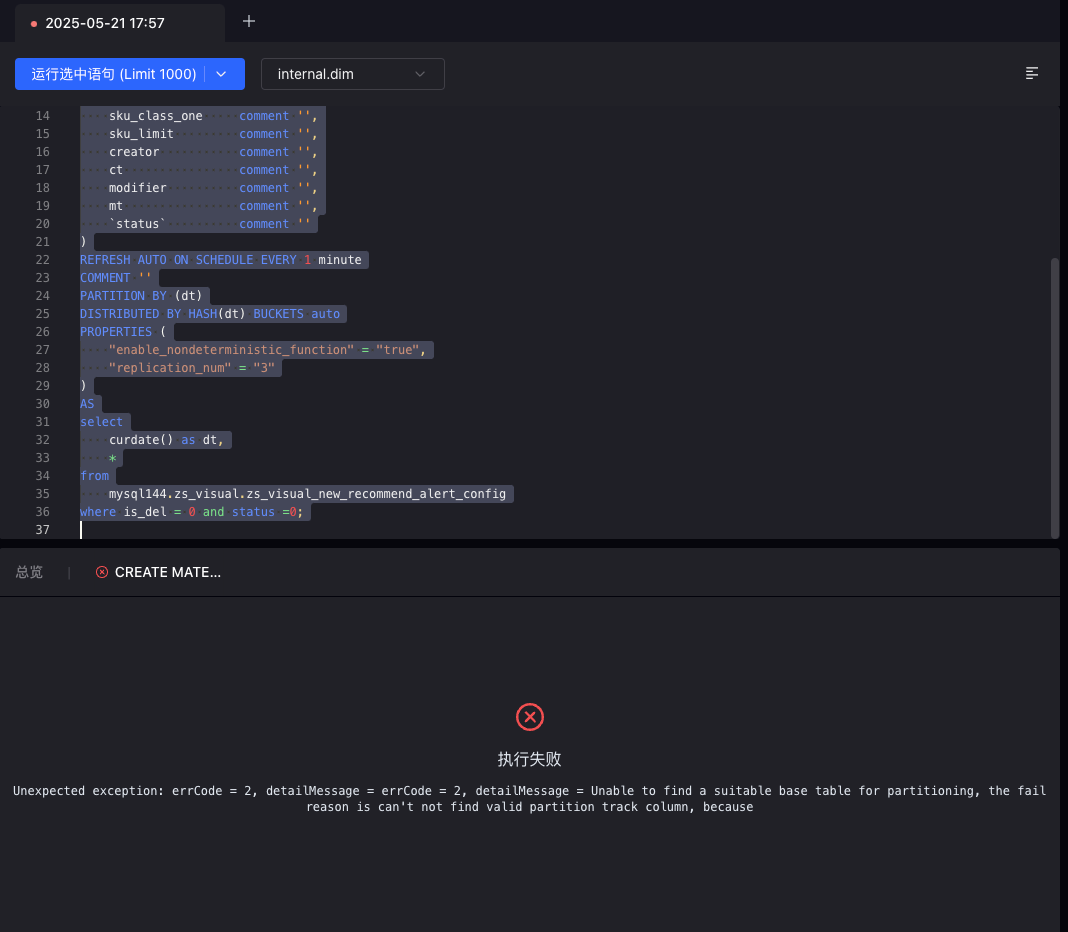Click the 'PROPERTIES (' line
The height and width of the screenshot is (932, 1068).
pyautogui.click(x=123, y=332)
